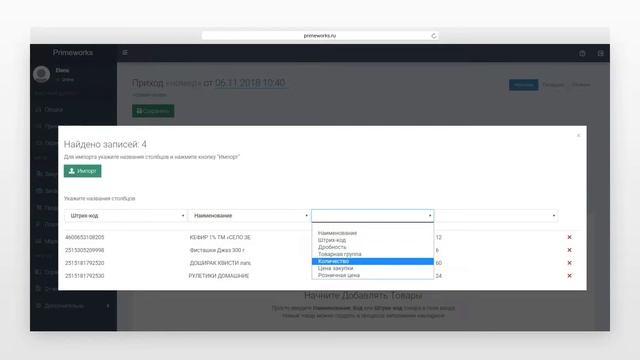640x360 pixels.
Task: Click the header icon left of exit icon
Action: point(582,53)
